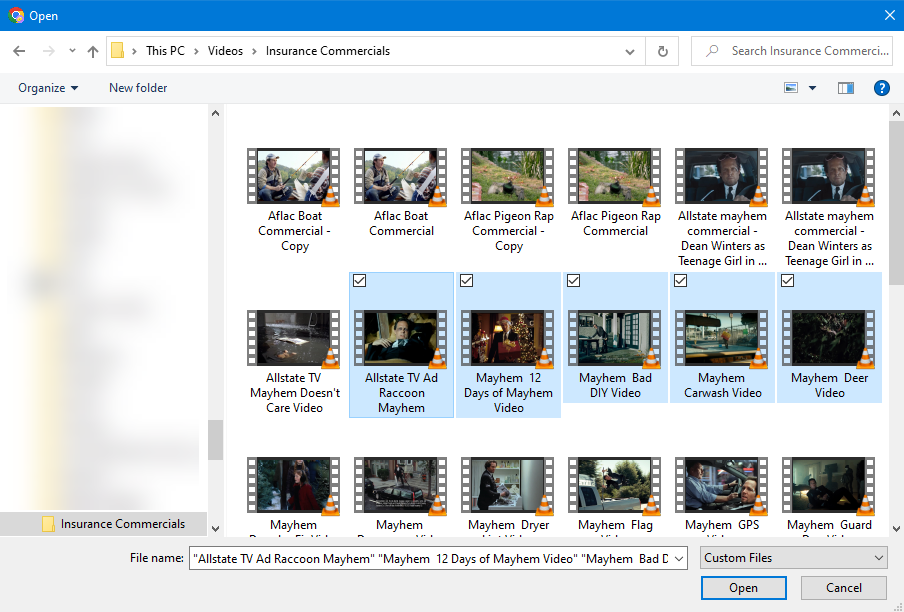904x612 pixels.
Task: Toggle the preview pane icon
Action: tap(846, 88)
